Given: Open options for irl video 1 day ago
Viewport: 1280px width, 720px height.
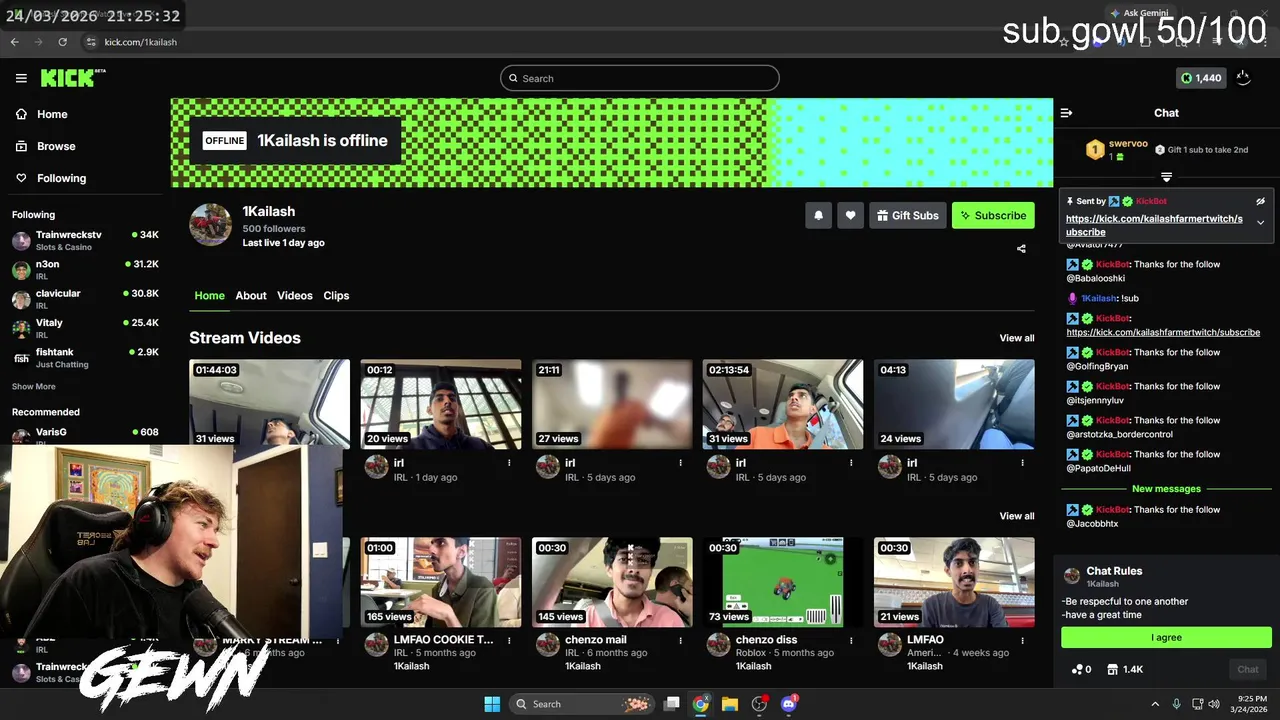Looking at the screenshot, I should [509, 463].
